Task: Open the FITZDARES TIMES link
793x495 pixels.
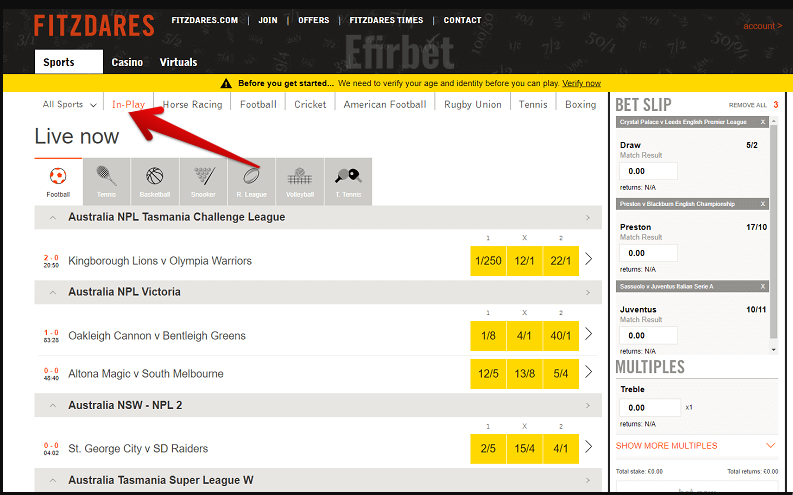Action: coord(386,20)
